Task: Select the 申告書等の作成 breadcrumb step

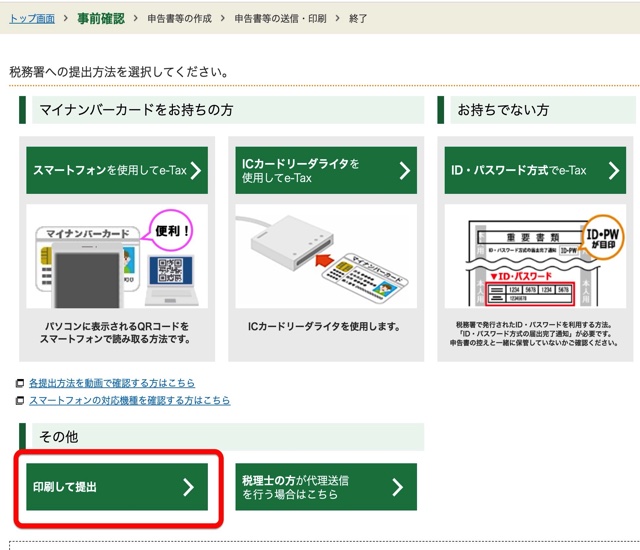Action: (x=180, y=18)
